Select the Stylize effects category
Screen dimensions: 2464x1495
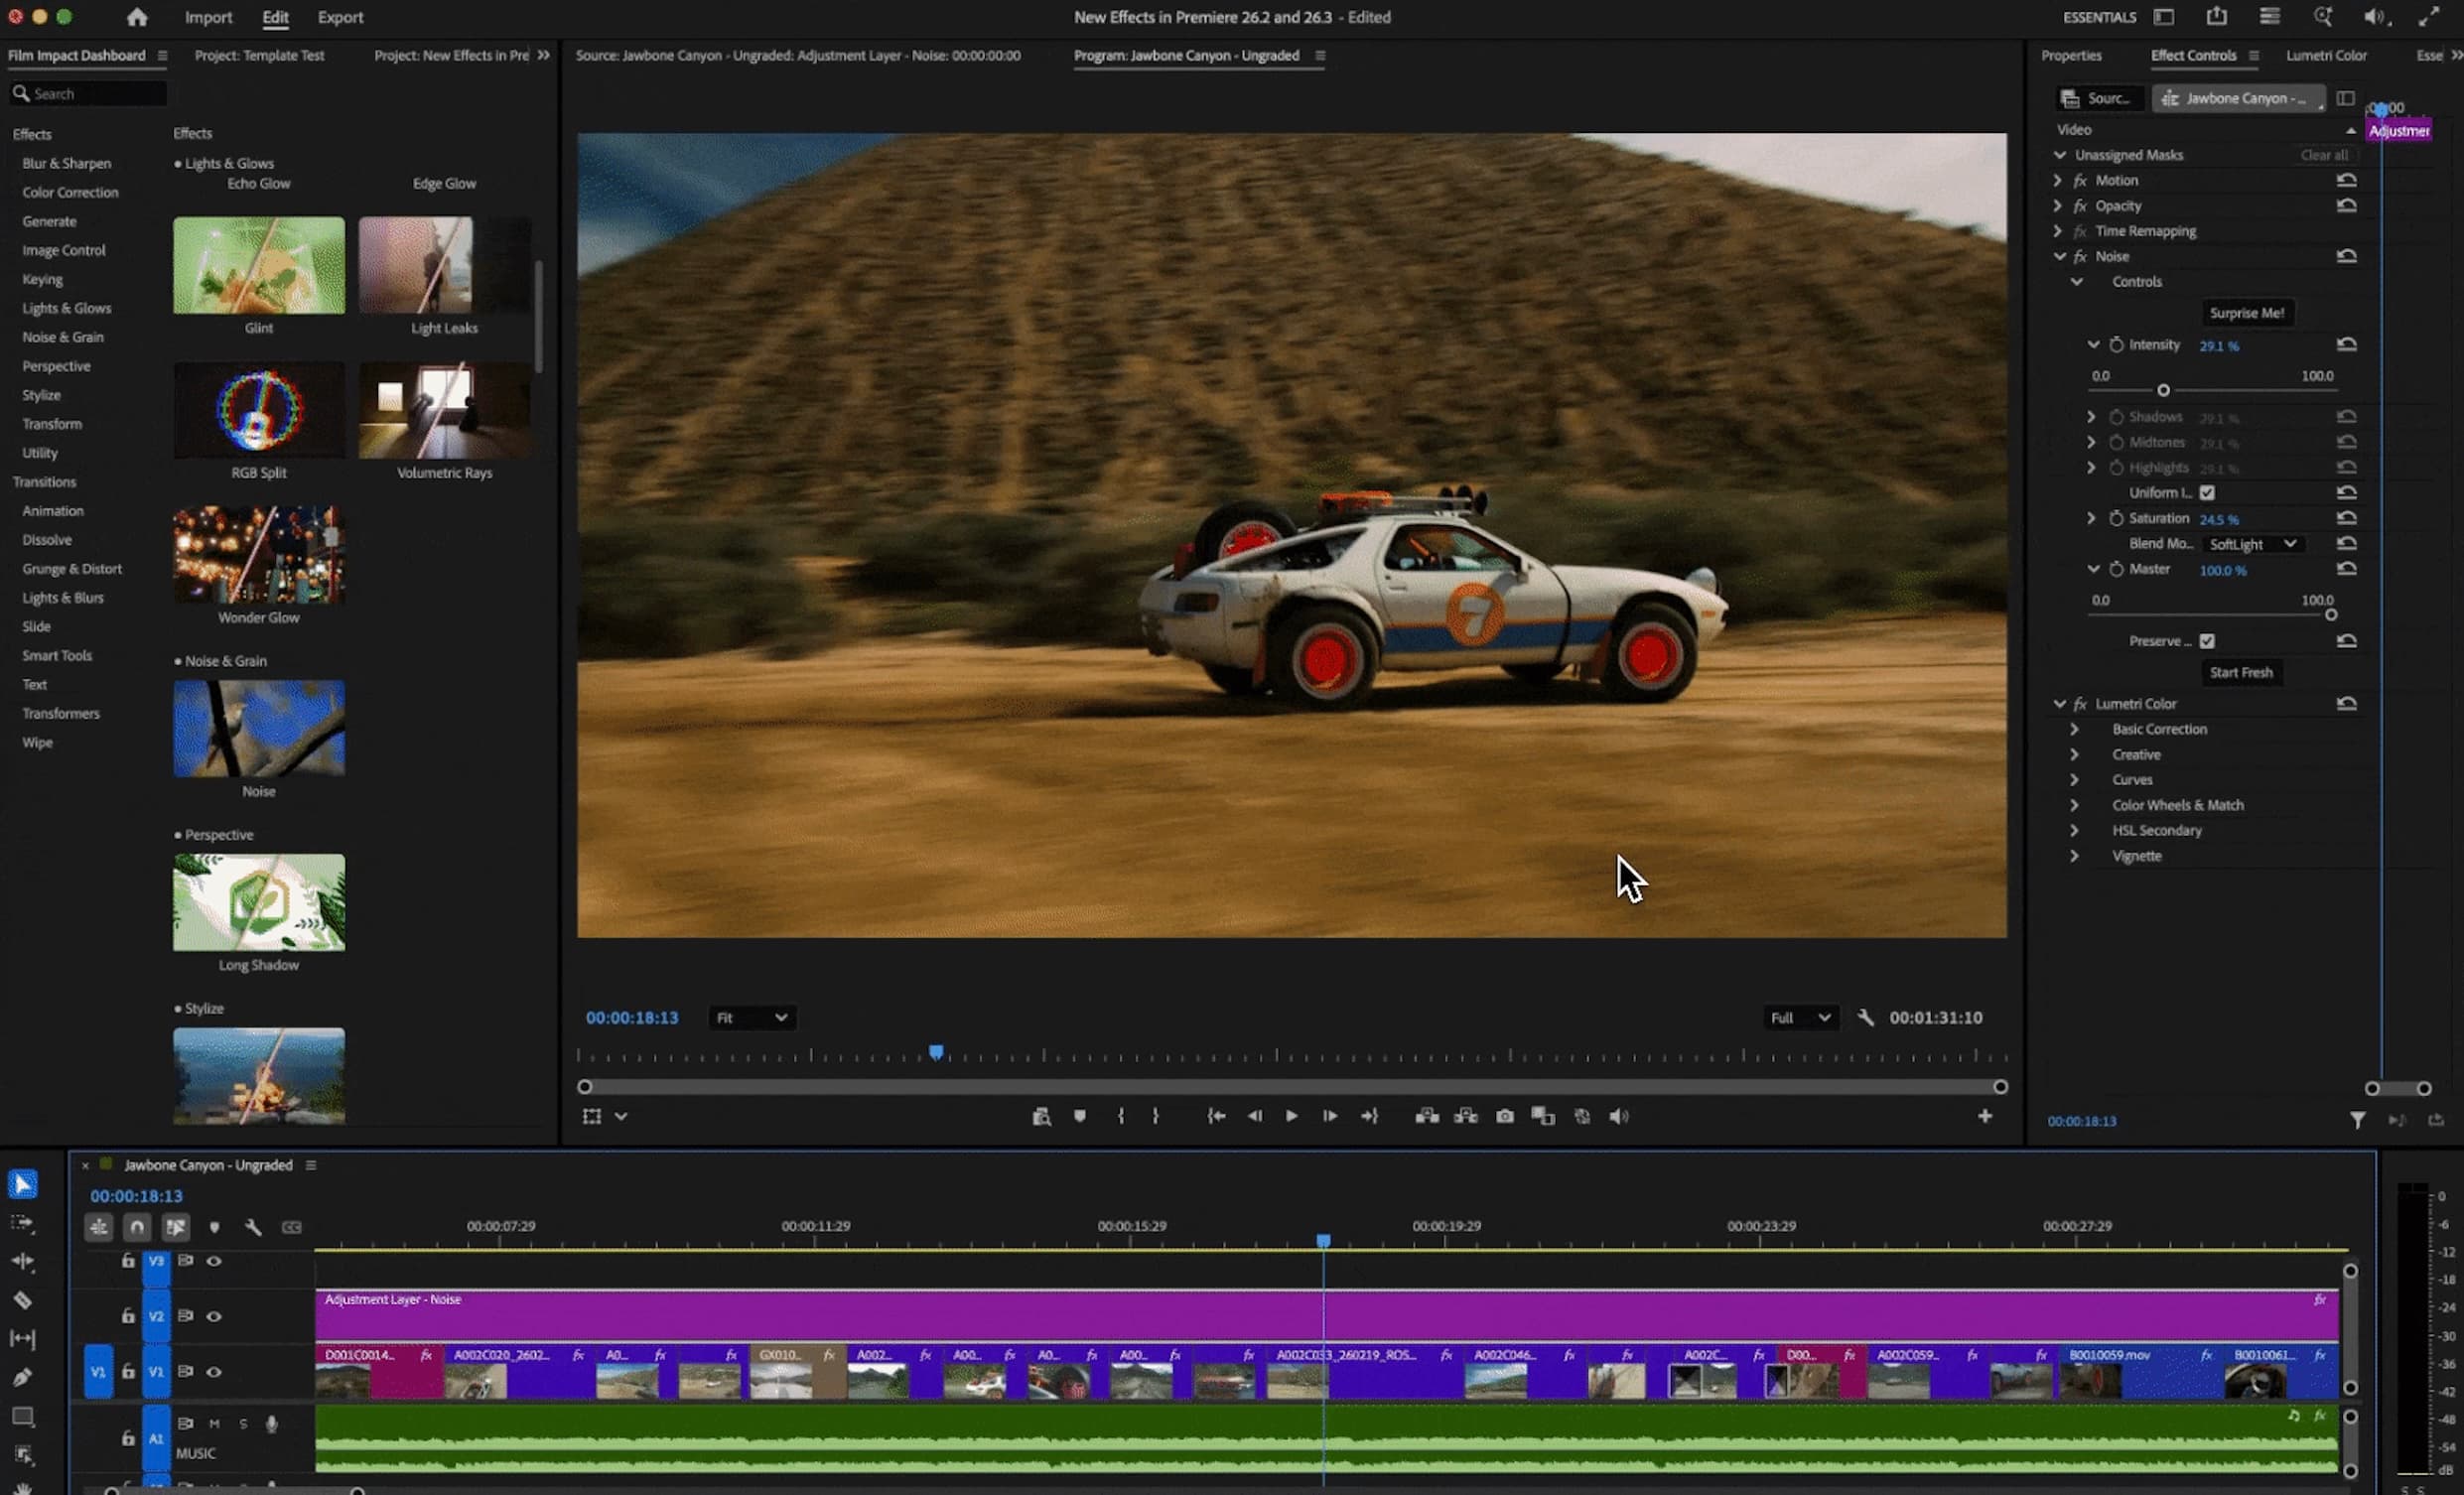41,395
